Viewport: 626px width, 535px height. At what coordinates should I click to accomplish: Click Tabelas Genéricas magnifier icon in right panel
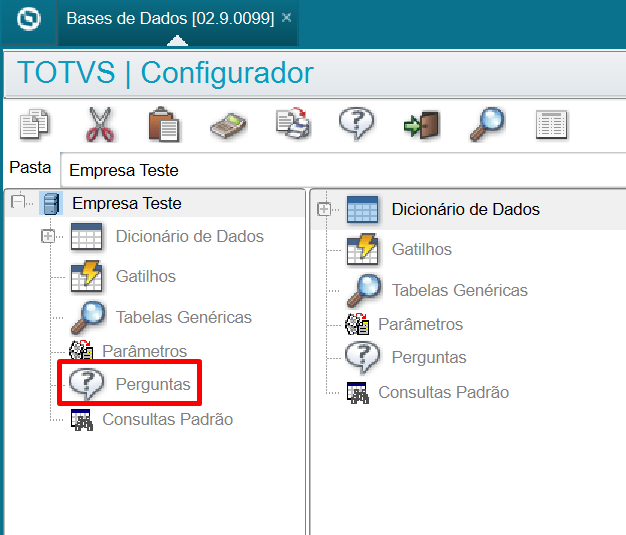(x=364, y=290)
